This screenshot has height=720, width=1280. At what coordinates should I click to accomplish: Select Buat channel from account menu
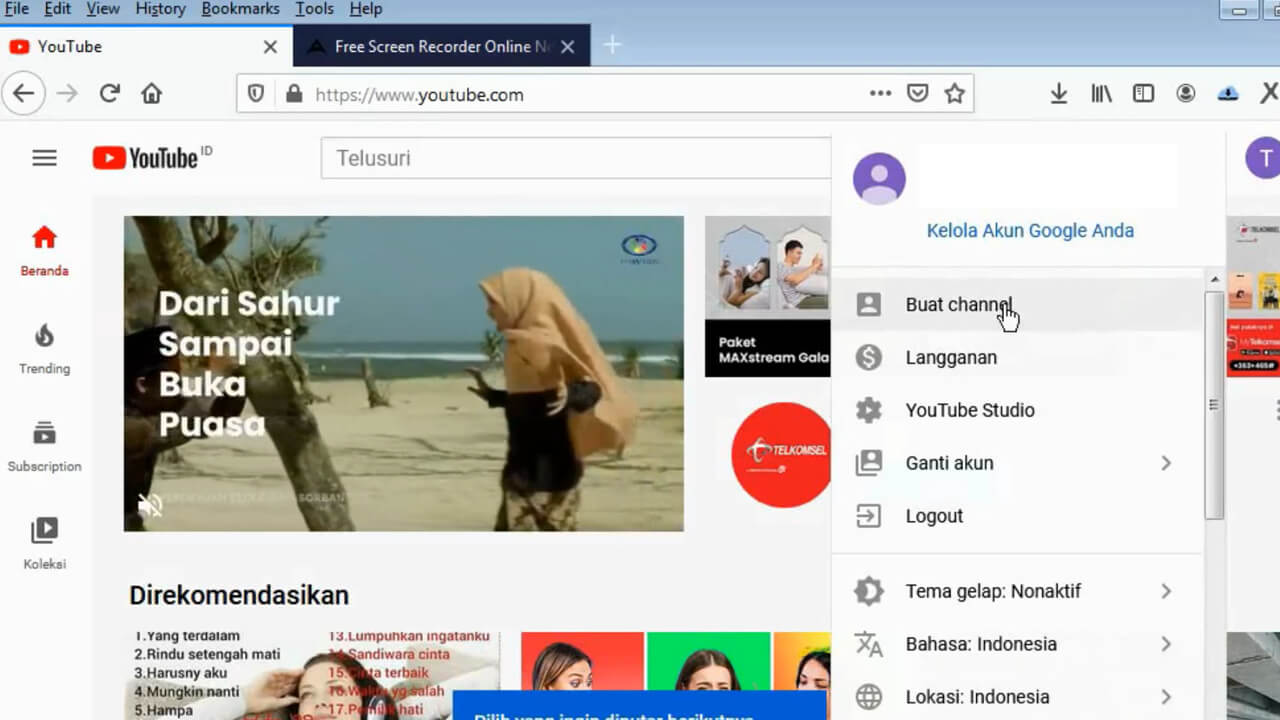[x=1017, y=305]
